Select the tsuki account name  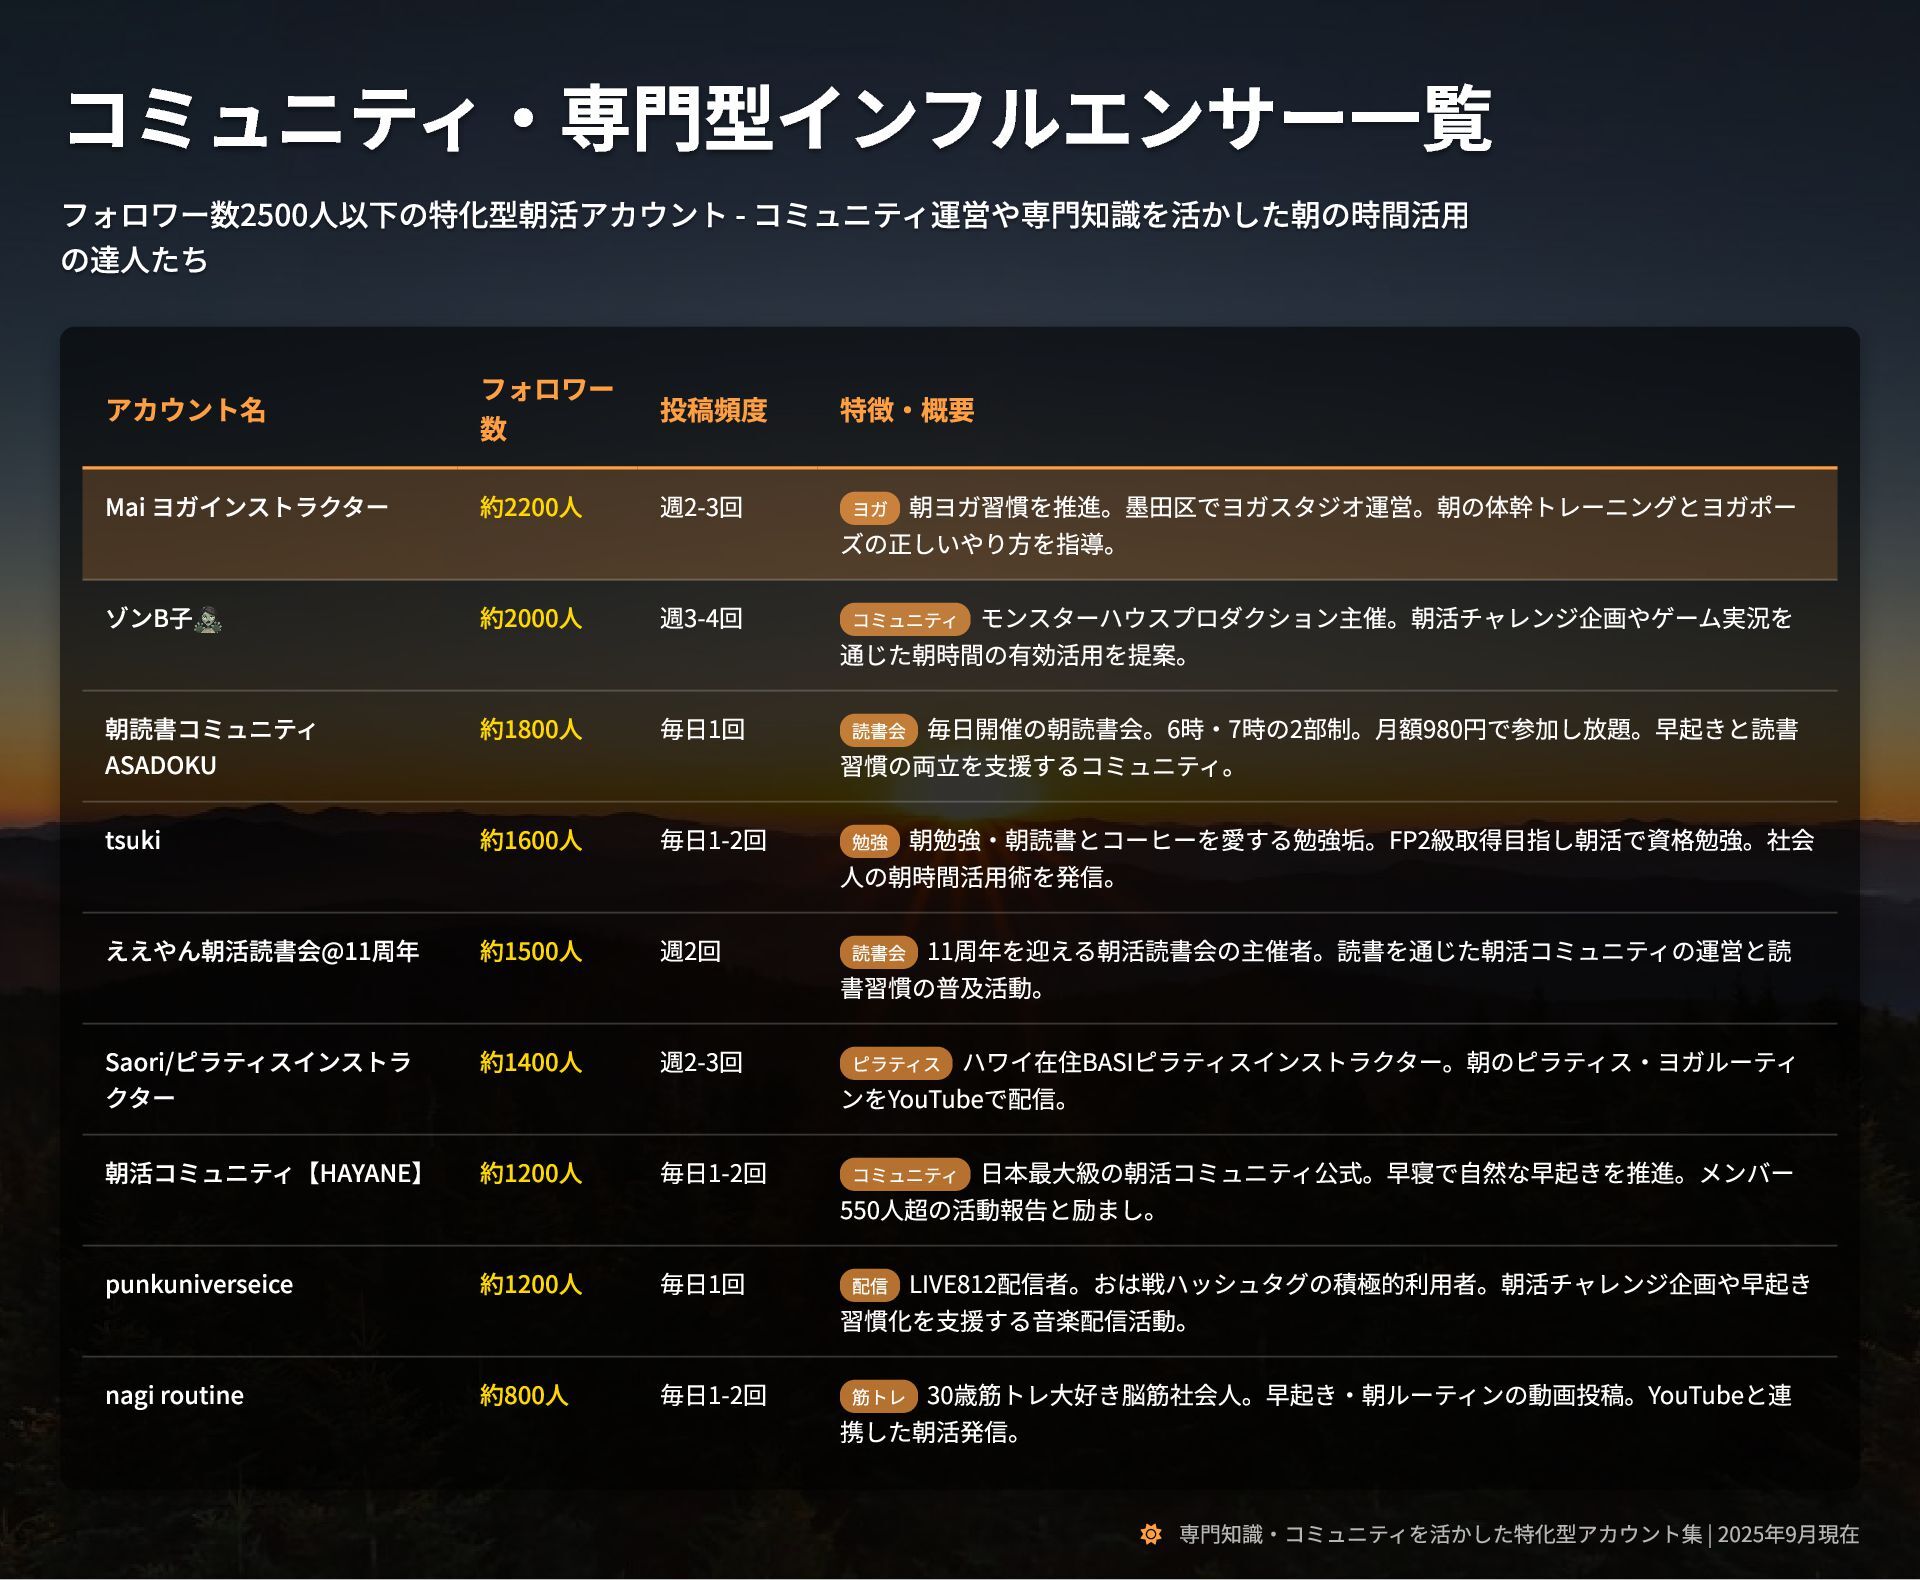pos(133,840)
